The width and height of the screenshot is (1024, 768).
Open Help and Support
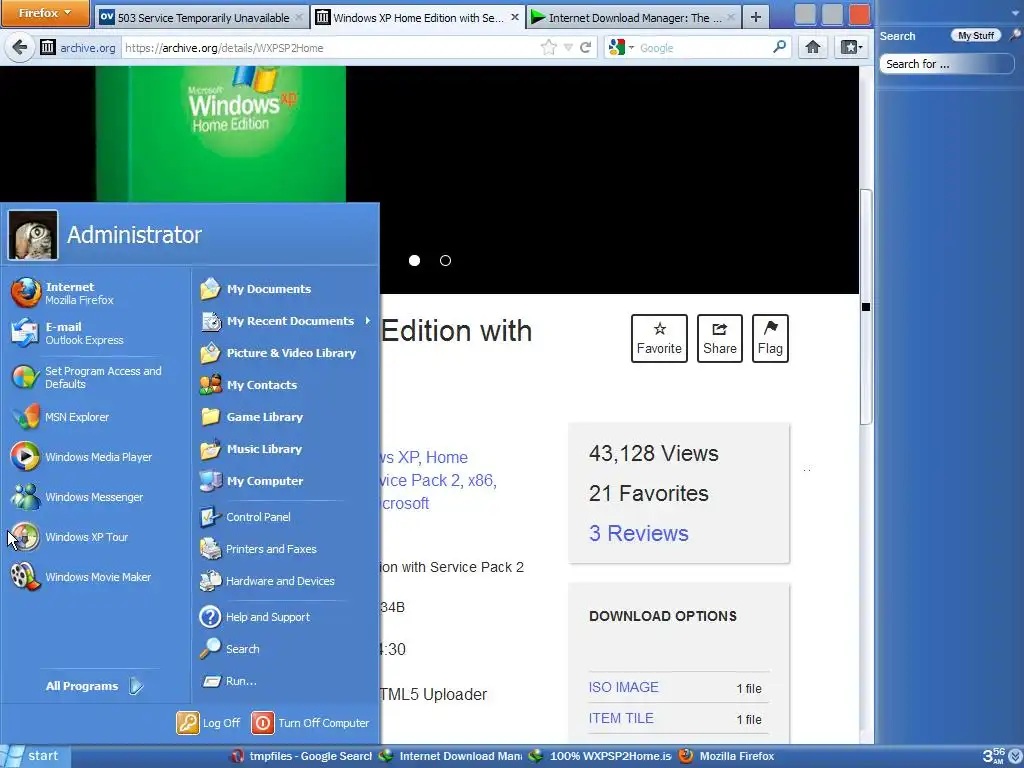(x=255, y=616)
